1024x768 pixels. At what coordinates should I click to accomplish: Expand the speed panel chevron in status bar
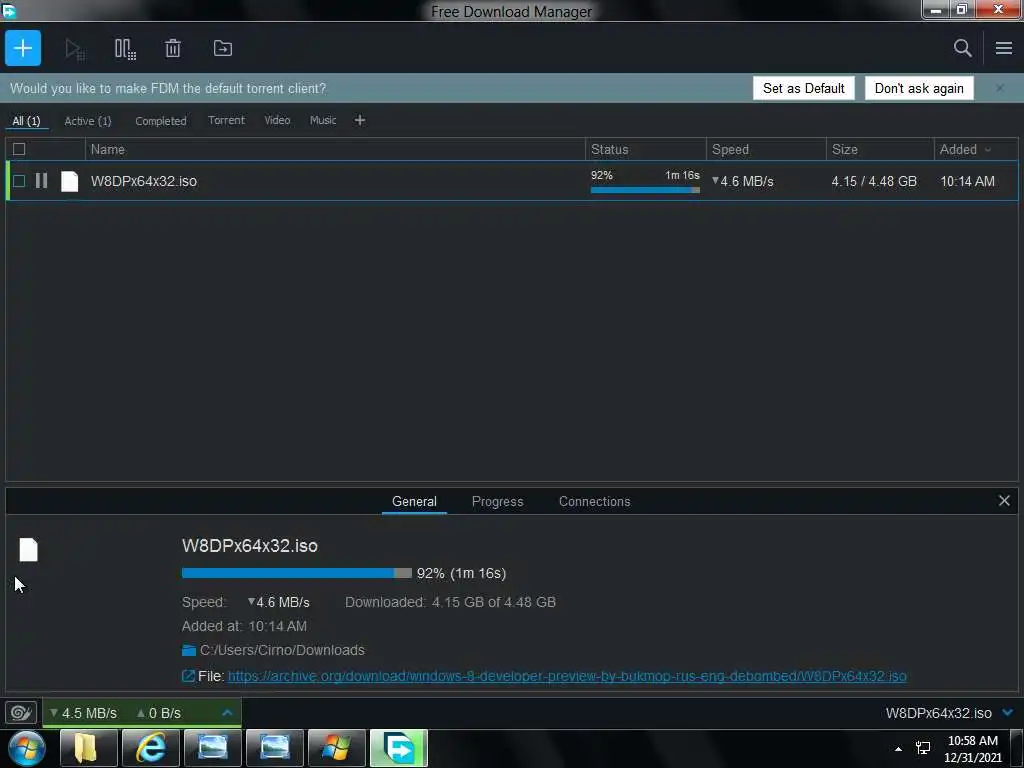click(x=227, y=712)
